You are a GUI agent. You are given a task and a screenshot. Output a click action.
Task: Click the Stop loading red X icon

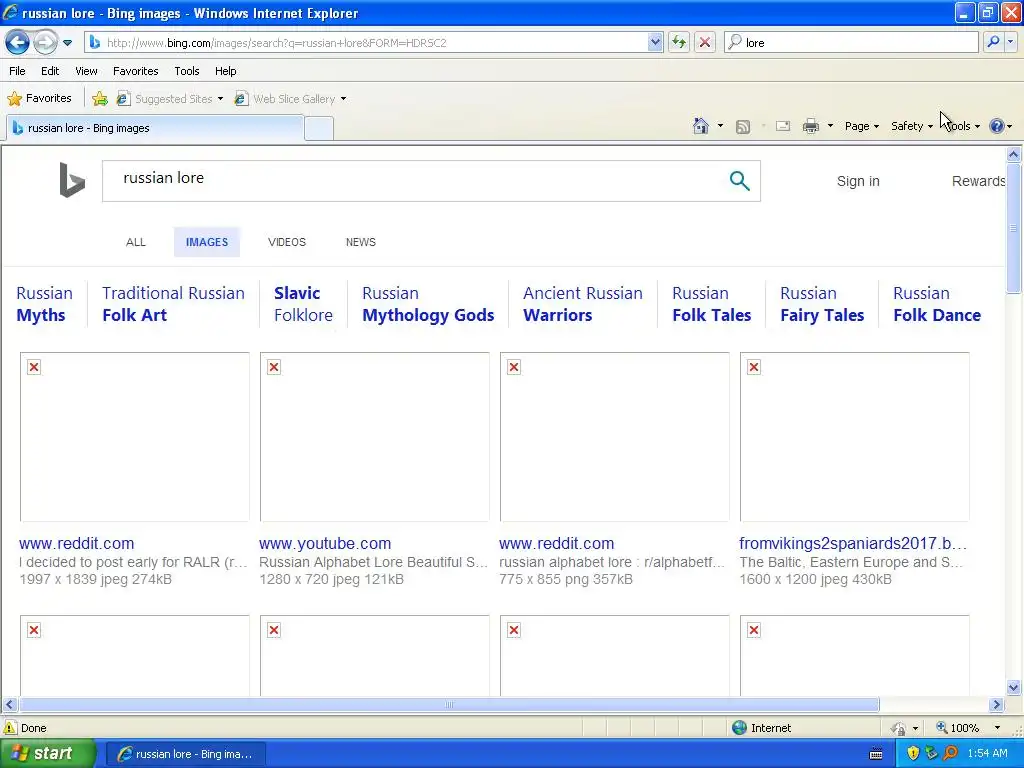[x=705, y=43]
